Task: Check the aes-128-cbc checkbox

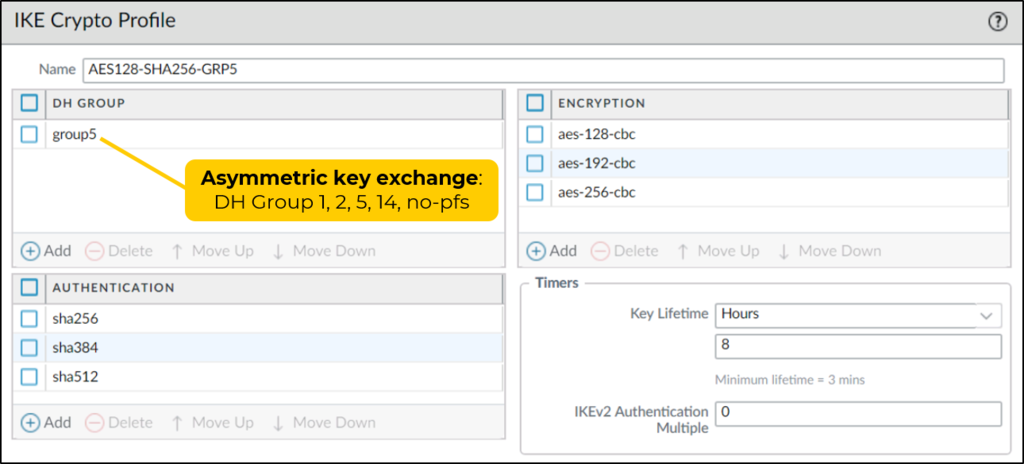Action: [x=535, y=135]
